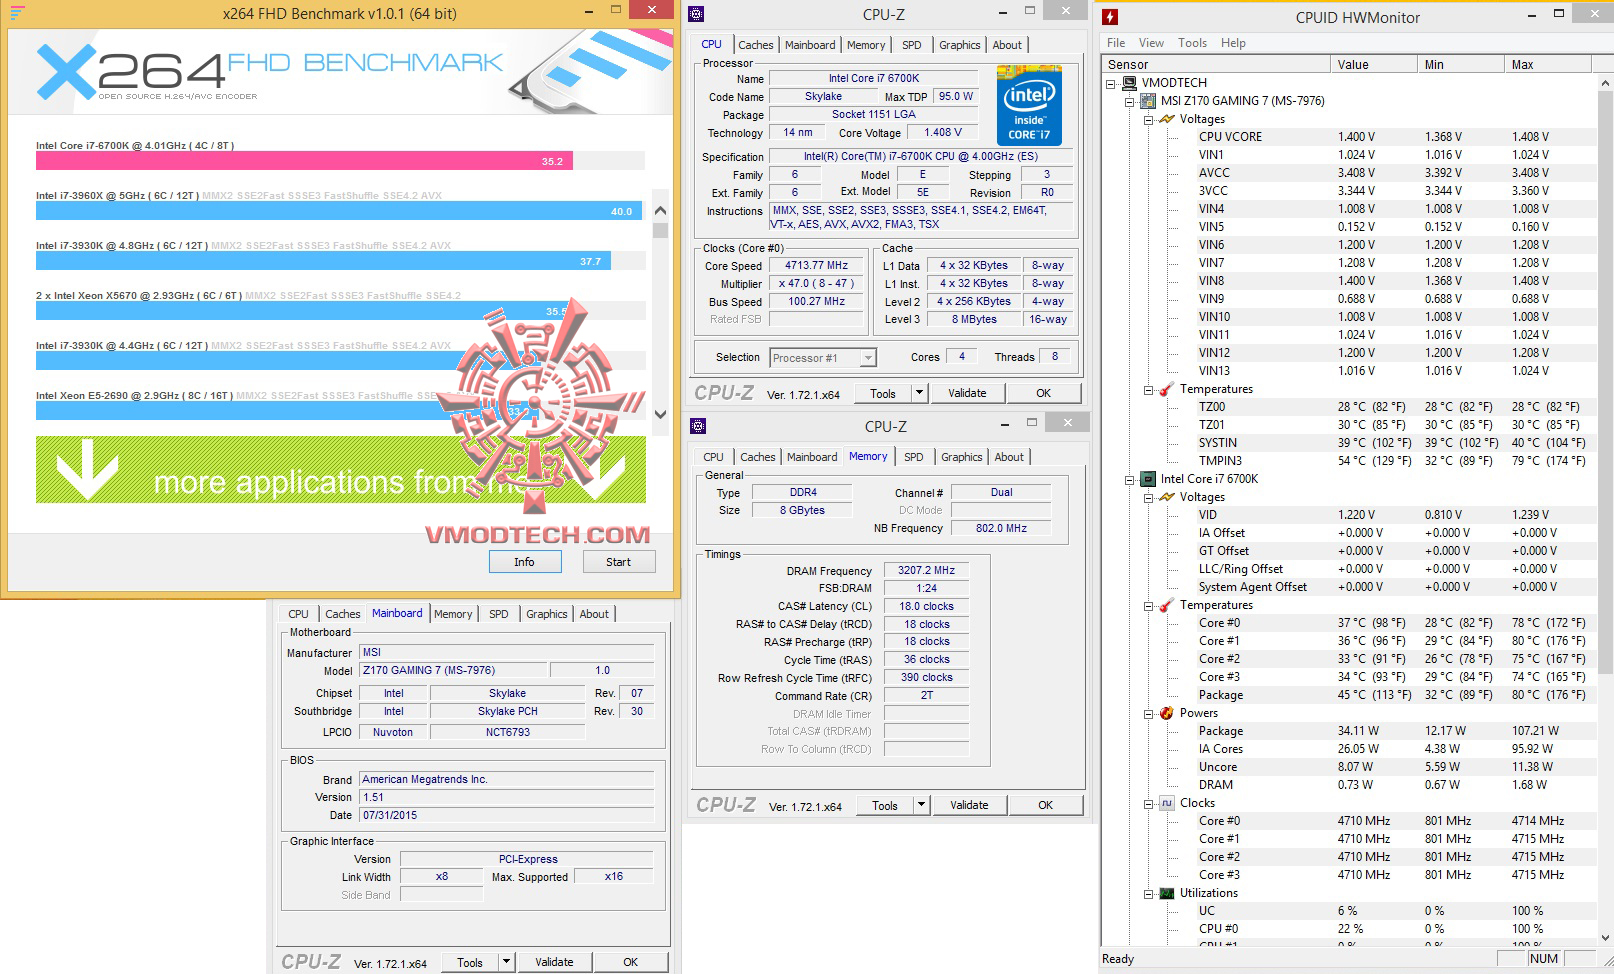Click the Sensor column header in HWMonitor
The image size is (1614, 974).
[1216, 64]
